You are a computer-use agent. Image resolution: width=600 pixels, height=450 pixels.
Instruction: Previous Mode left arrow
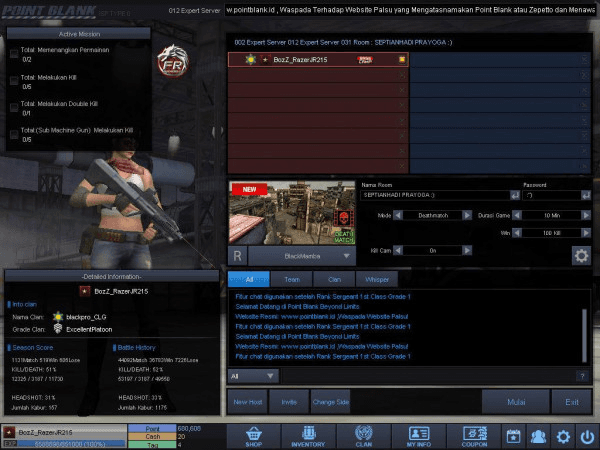coord(398,215)
